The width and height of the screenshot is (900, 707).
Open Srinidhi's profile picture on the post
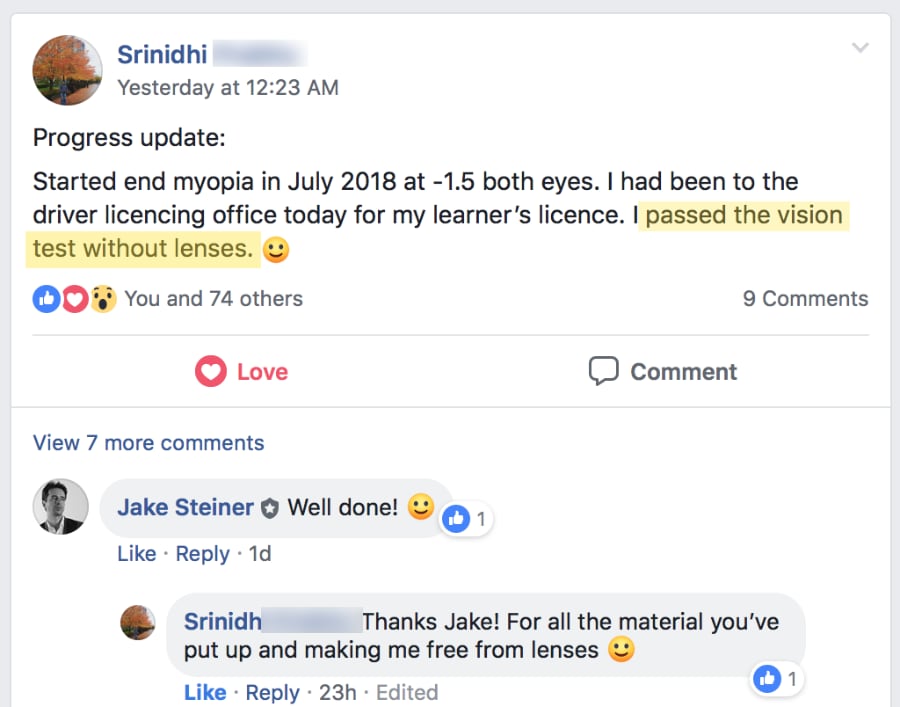pos(67,70)
